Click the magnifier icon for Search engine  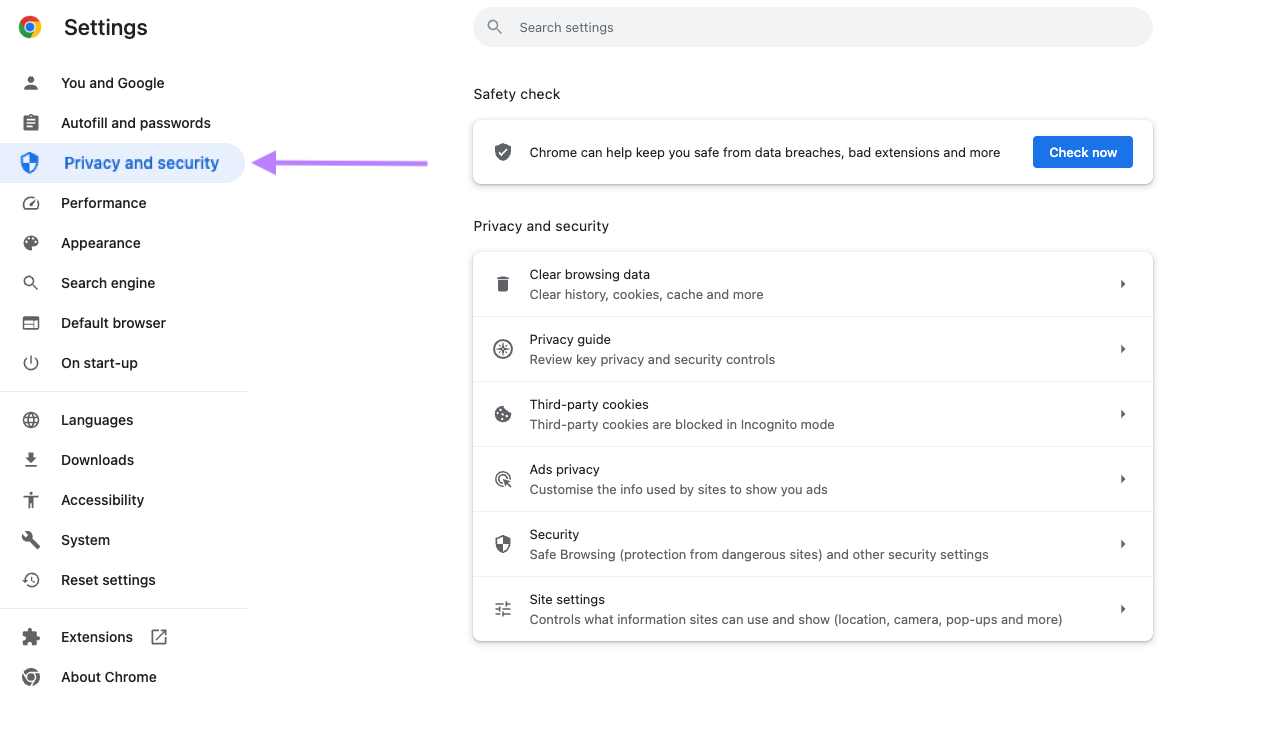pyautogui.click(x=31, y=283)
